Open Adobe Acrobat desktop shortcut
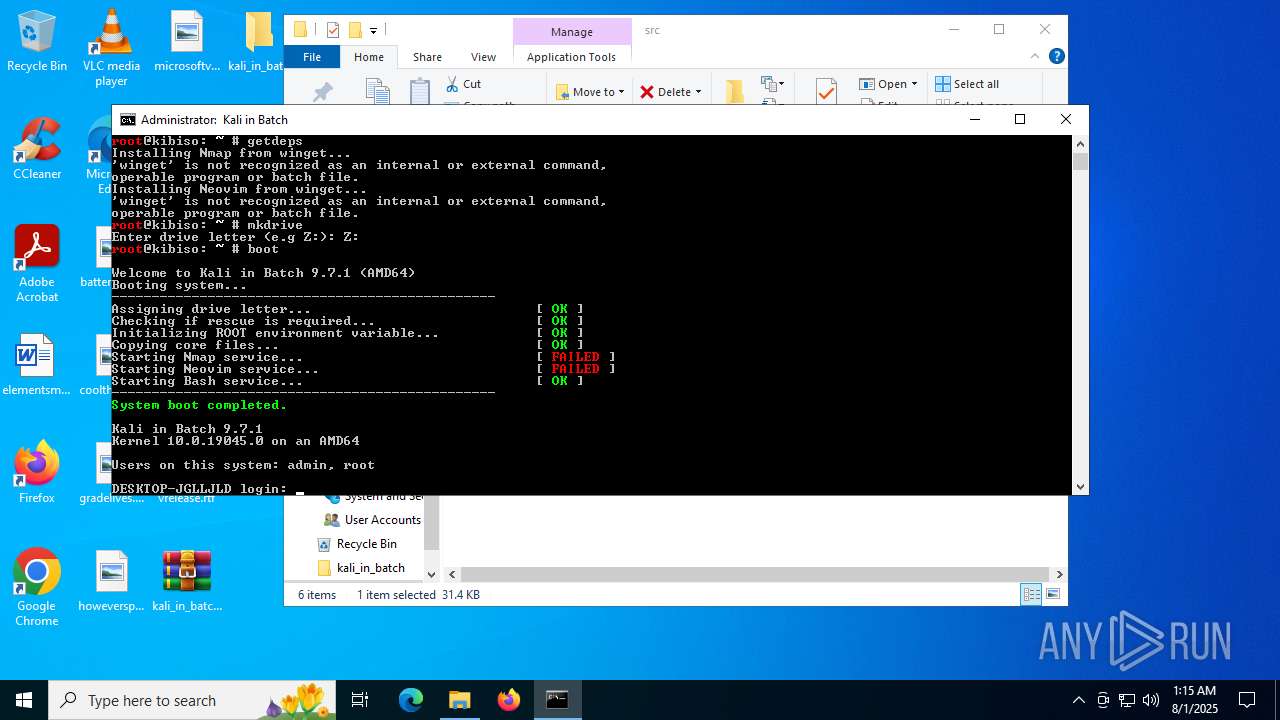The width and height of the screenshot is (1280, 720). pos(37,263)
